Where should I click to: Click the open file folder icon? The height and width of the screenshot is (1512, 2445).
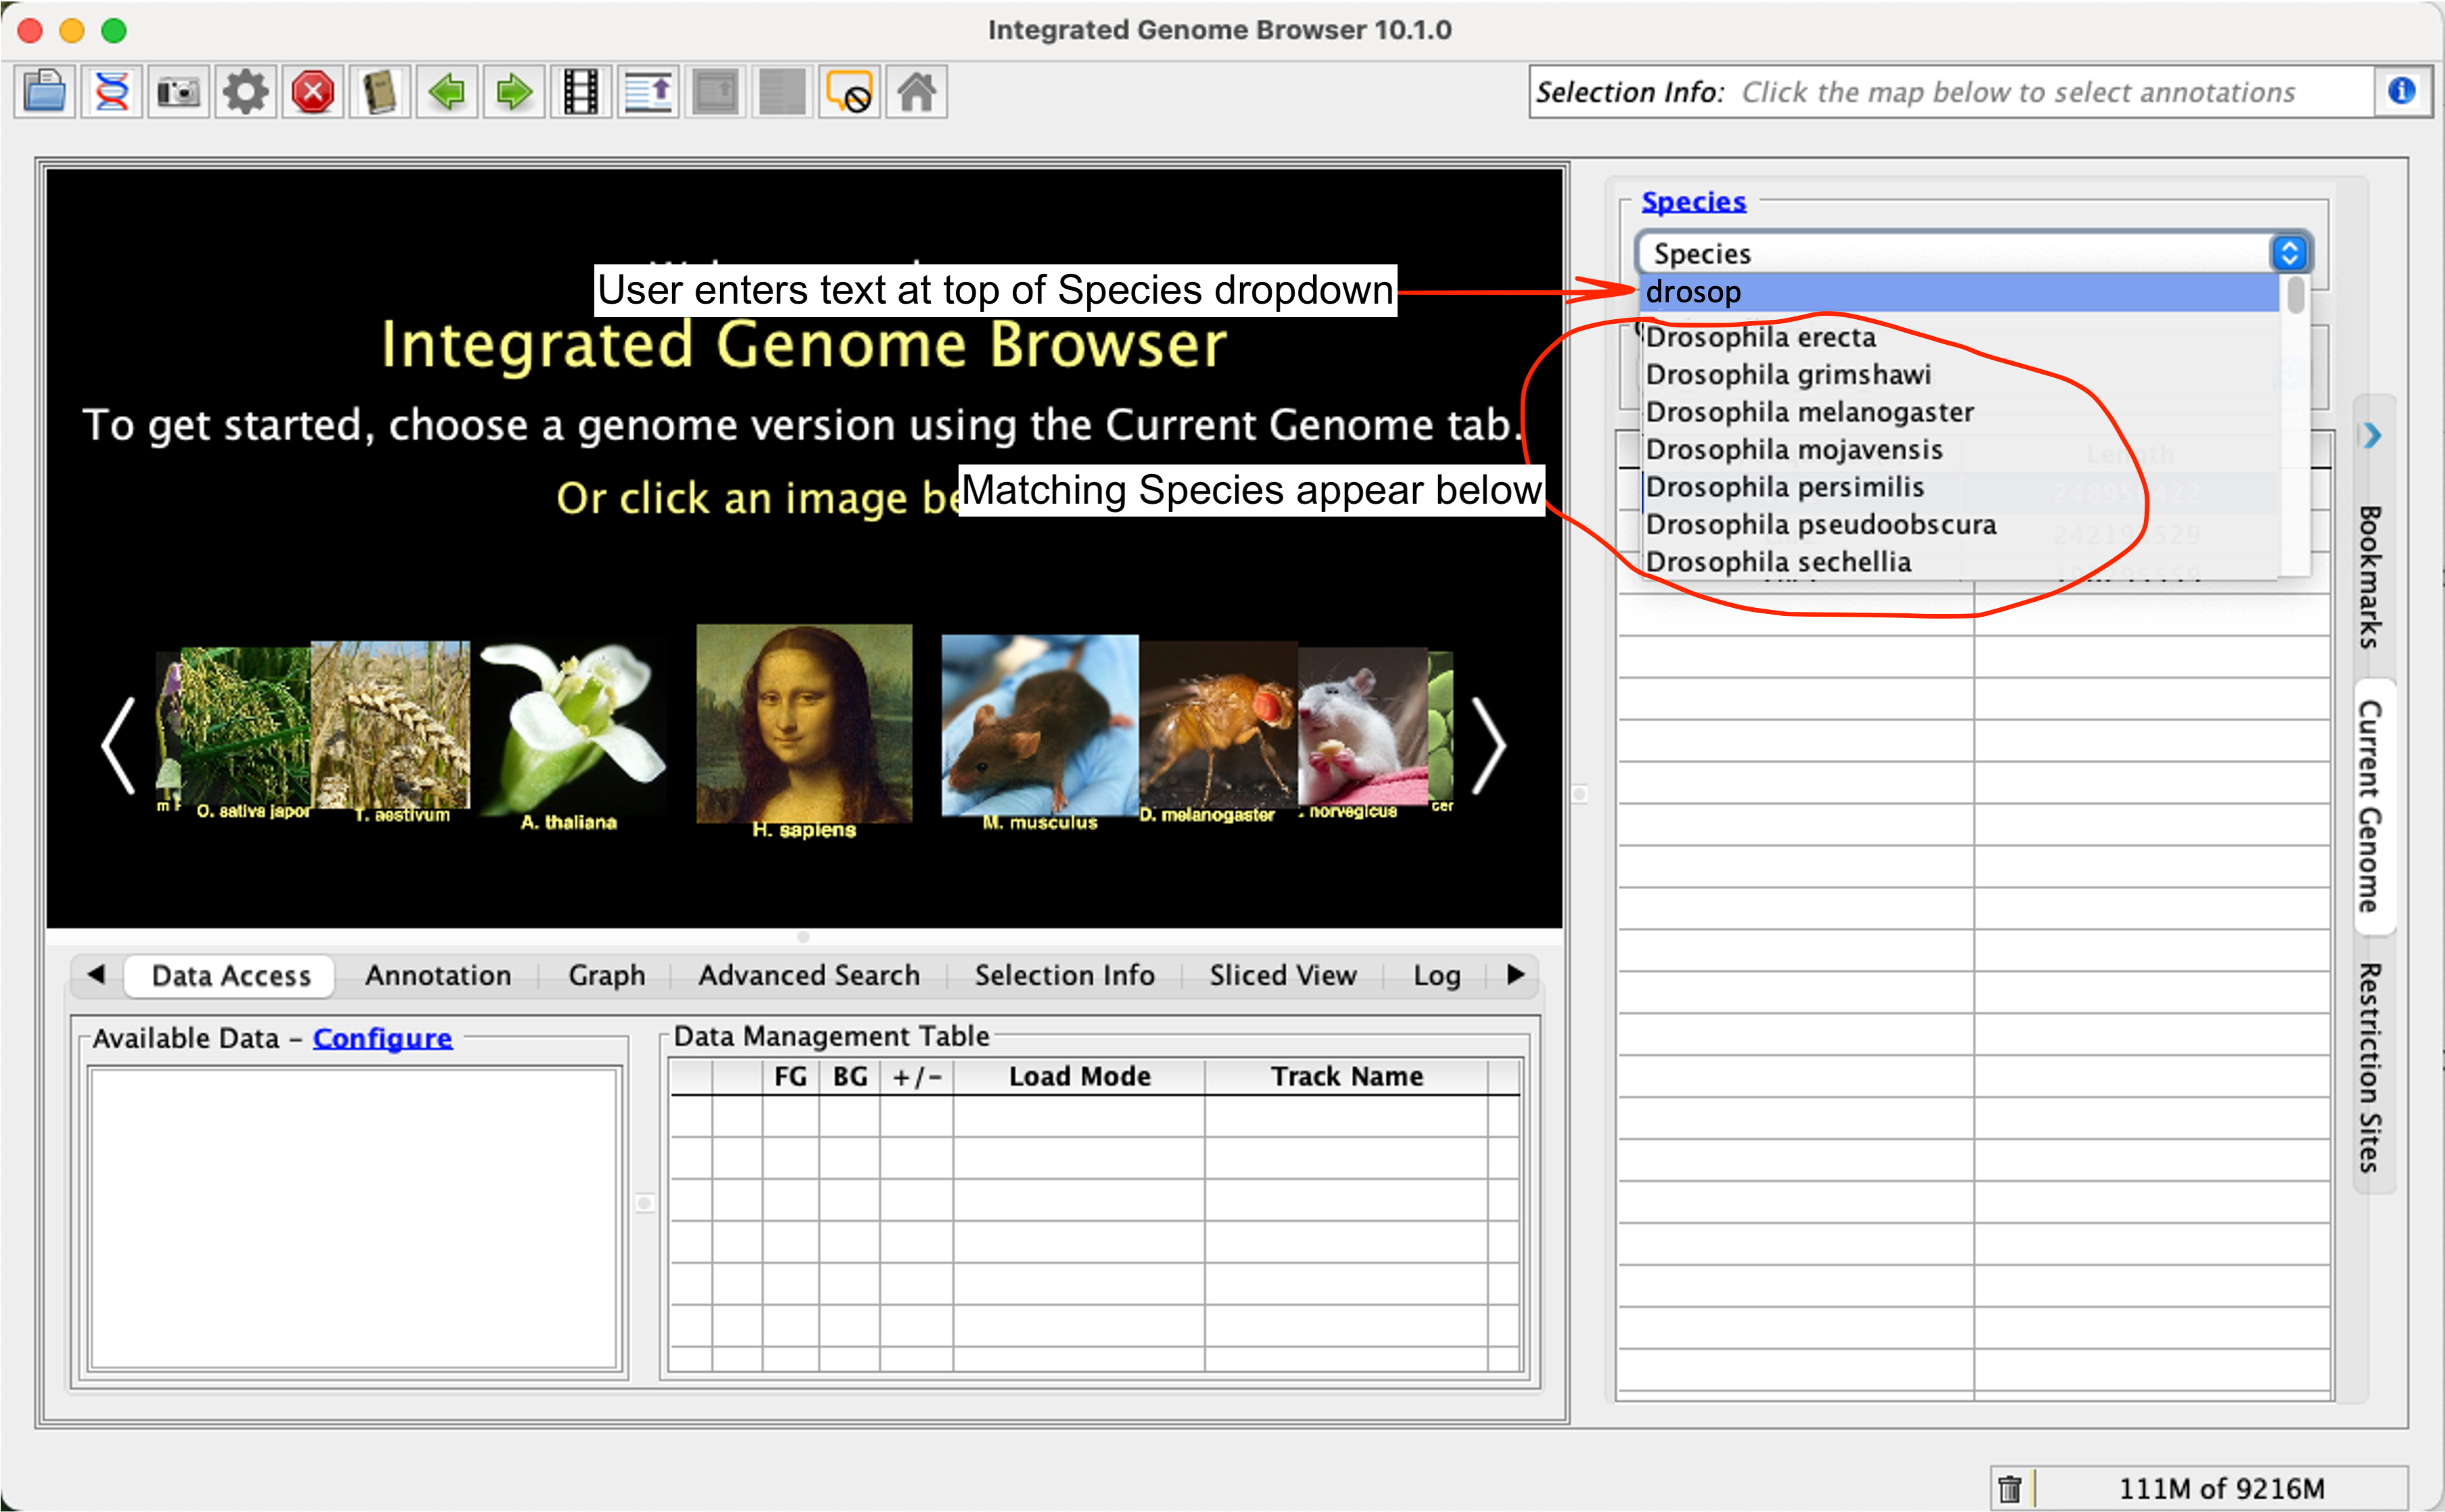click(45, 92)
